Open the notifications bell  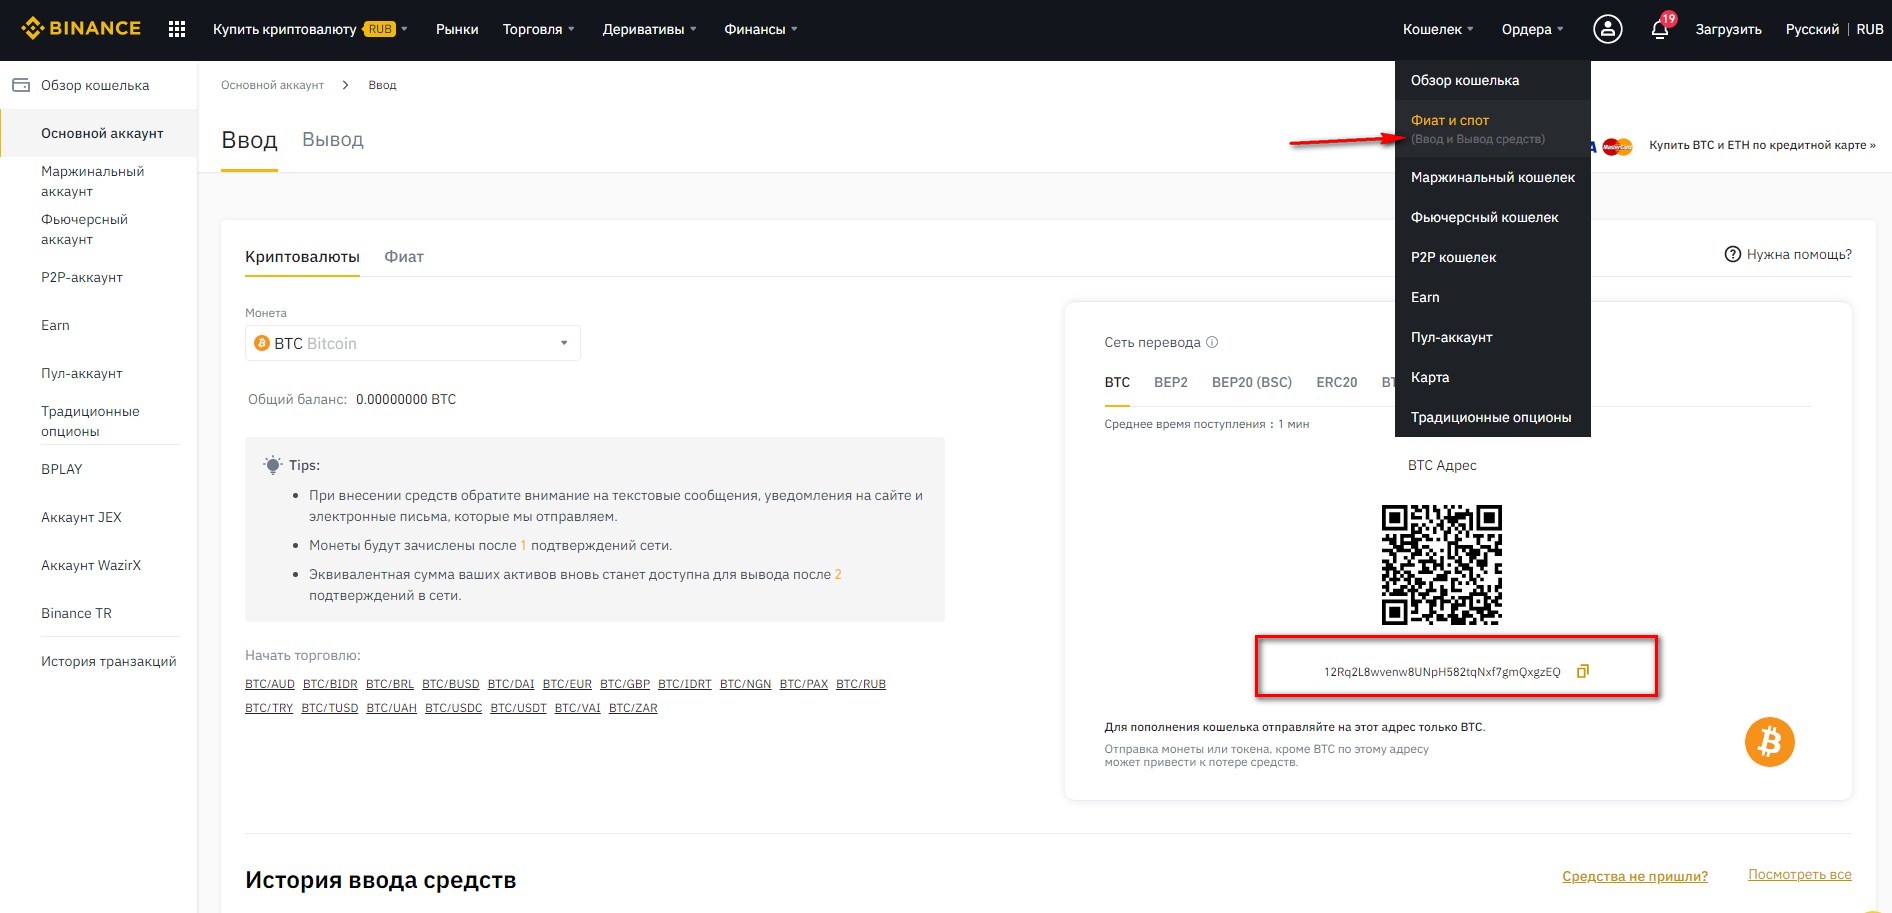[x=1660, y=29]
